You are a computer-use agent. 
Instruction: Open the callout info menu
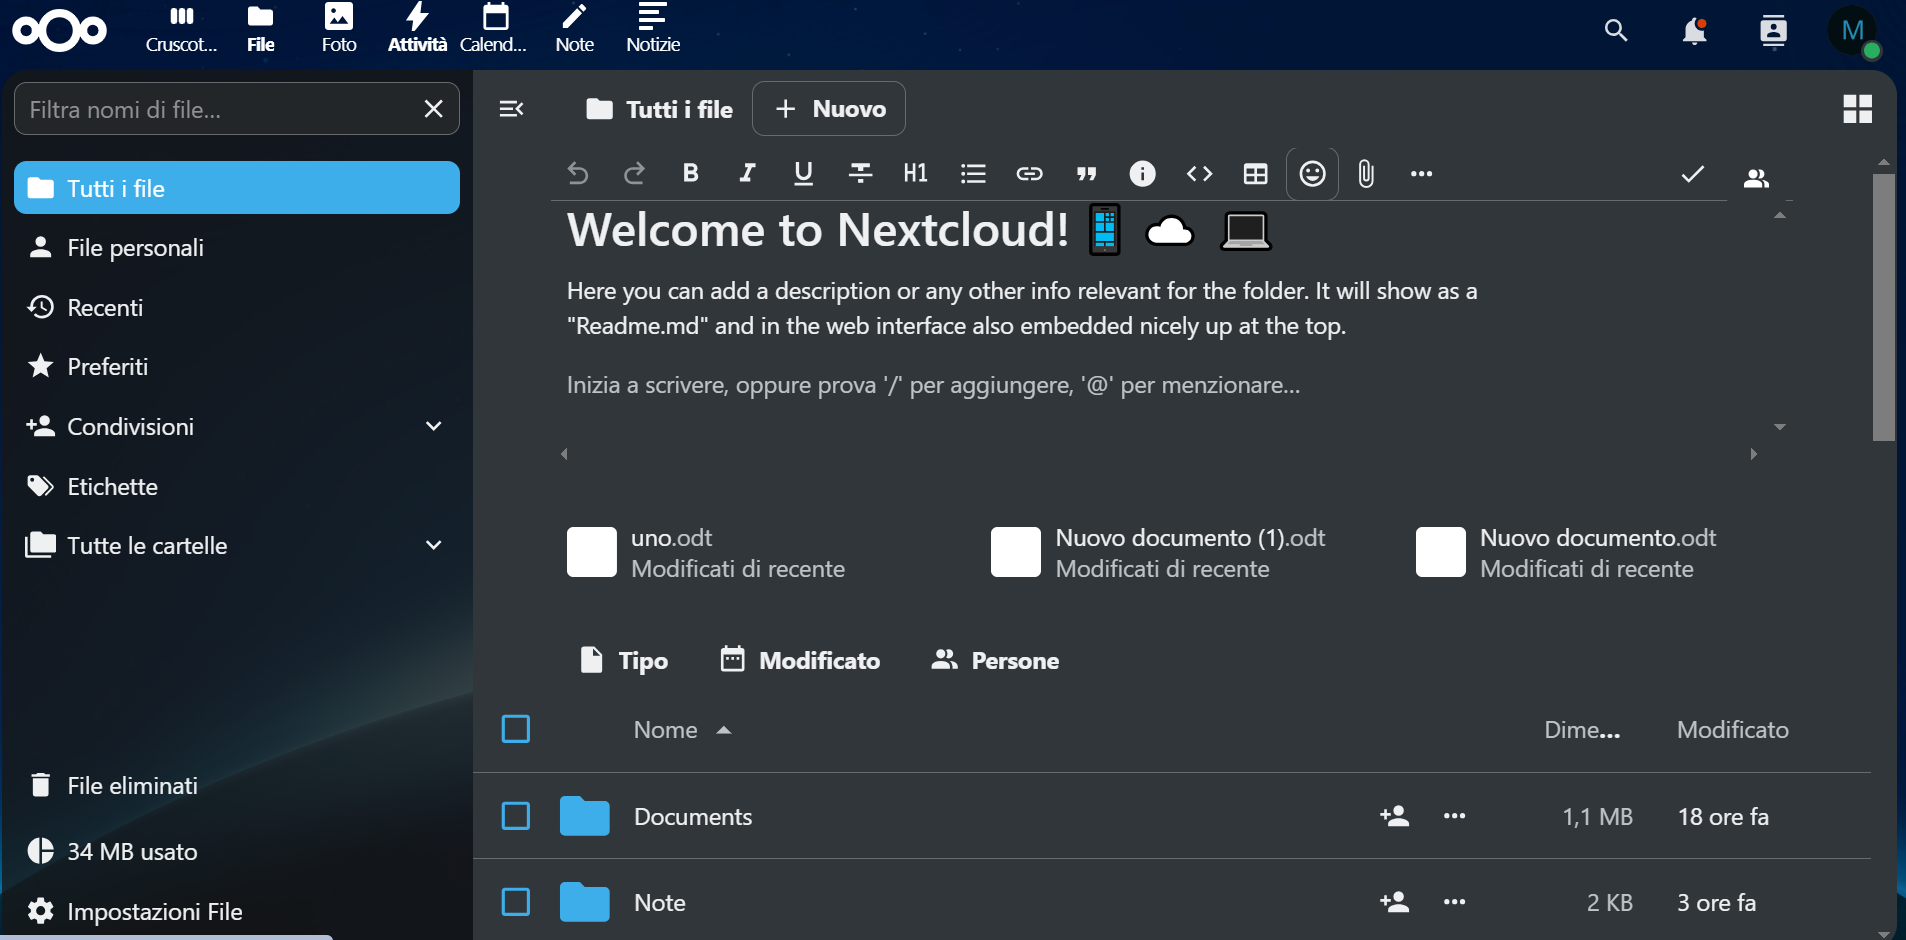tap(1142, 174)
